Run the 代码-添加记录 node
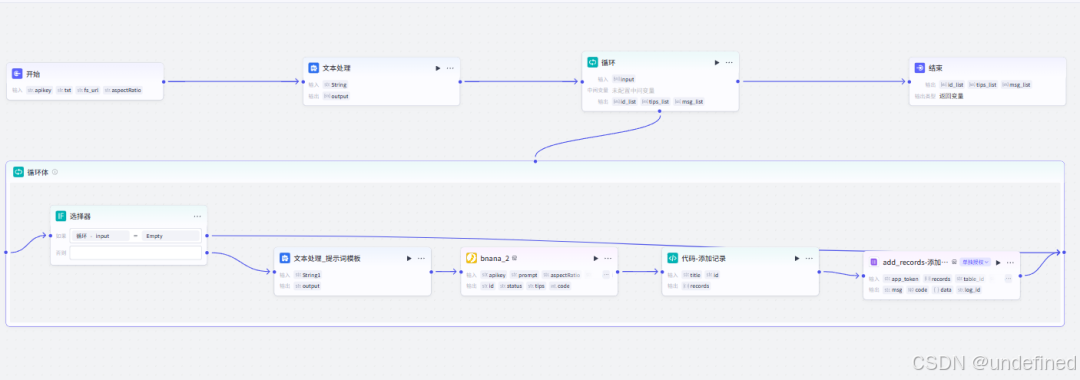The image size is (1080, 380). (796, 258)
